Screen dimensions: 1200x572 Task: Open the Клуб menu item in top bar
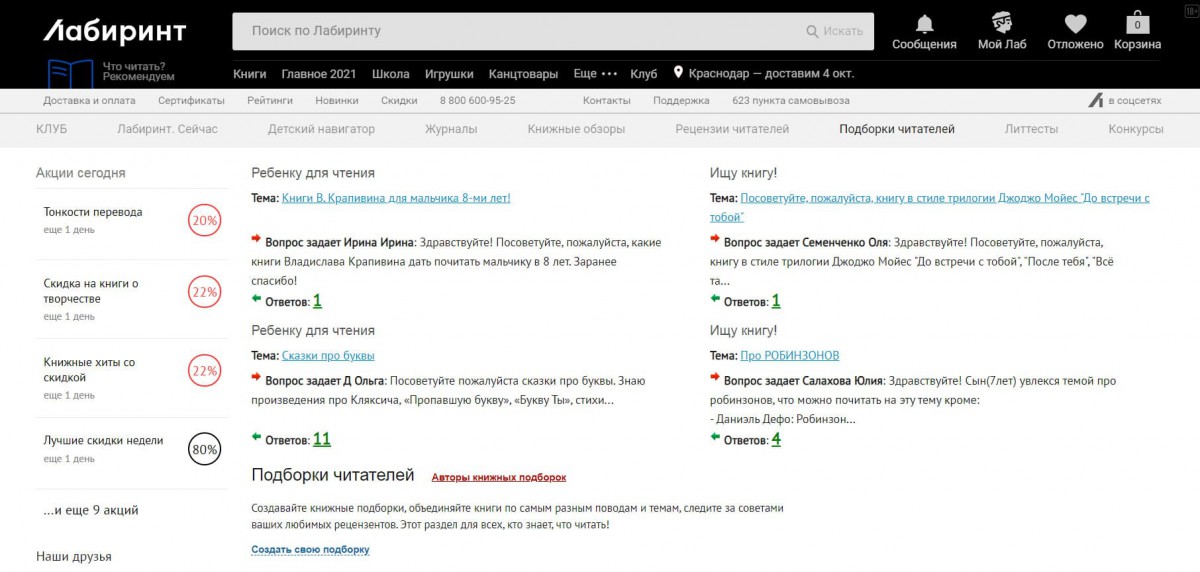[644, 74]
